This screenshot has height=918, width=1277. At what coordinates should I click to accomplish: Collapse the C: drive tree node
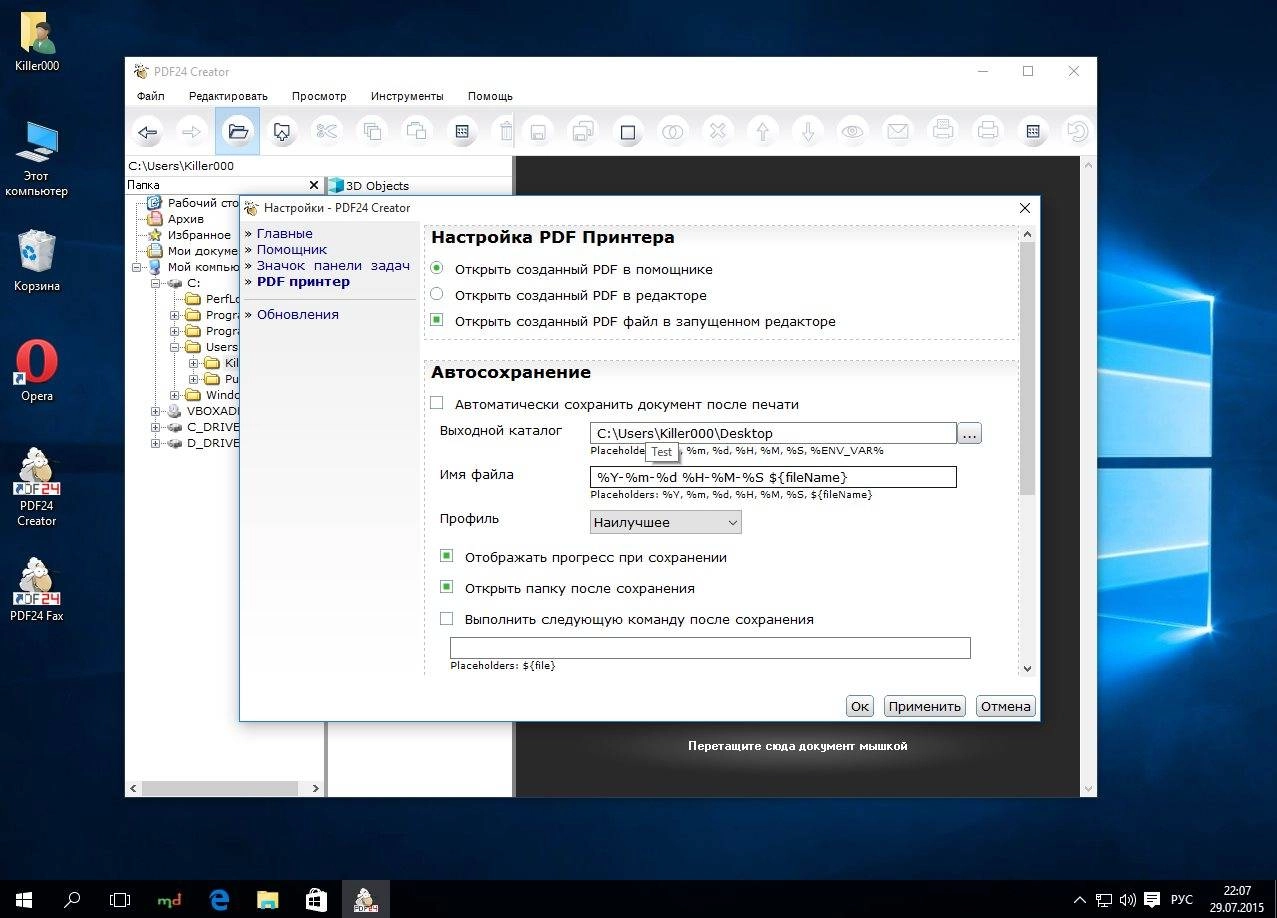coord(157,283)
